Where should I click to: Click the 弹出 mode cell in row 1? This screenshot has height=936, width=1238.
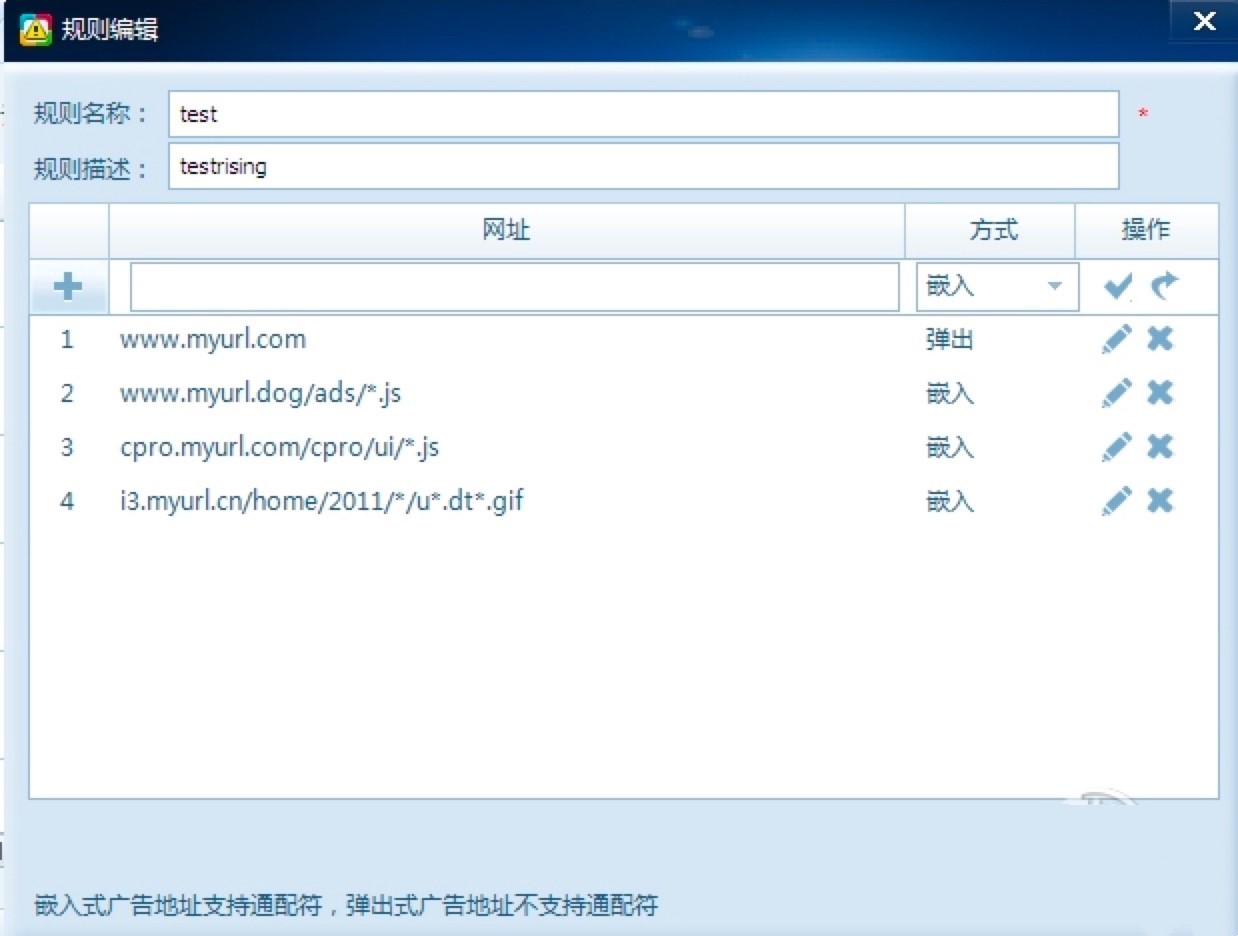pyautogui.click(x=950, y=340)
